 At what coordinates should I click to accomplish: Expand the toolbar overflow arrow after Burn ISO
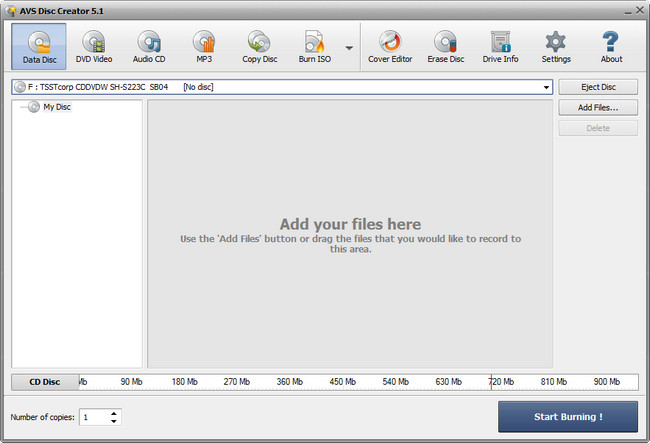[349, 48]
